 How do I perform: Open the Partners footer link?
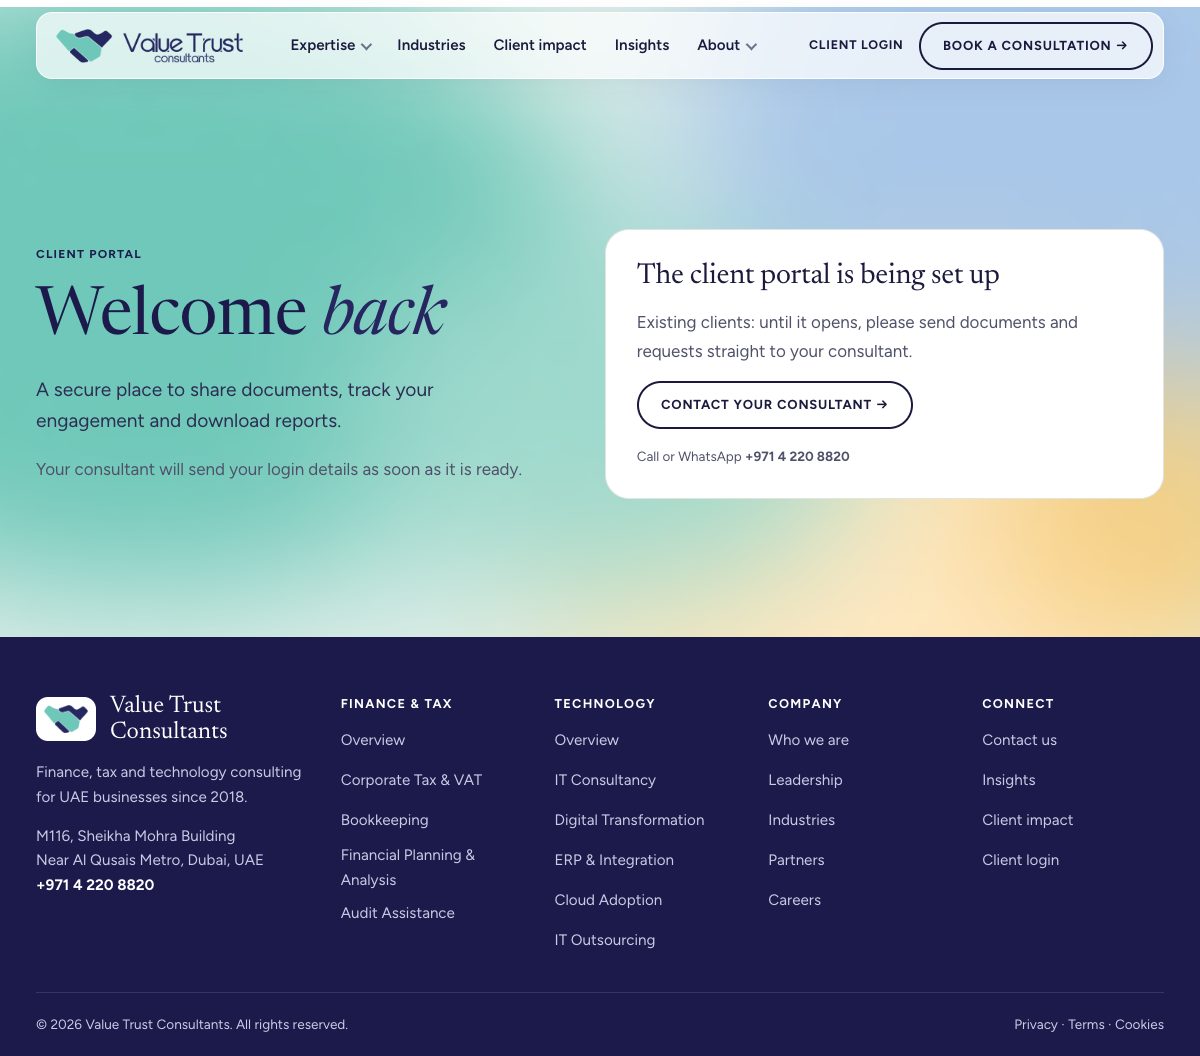[796, 860]
